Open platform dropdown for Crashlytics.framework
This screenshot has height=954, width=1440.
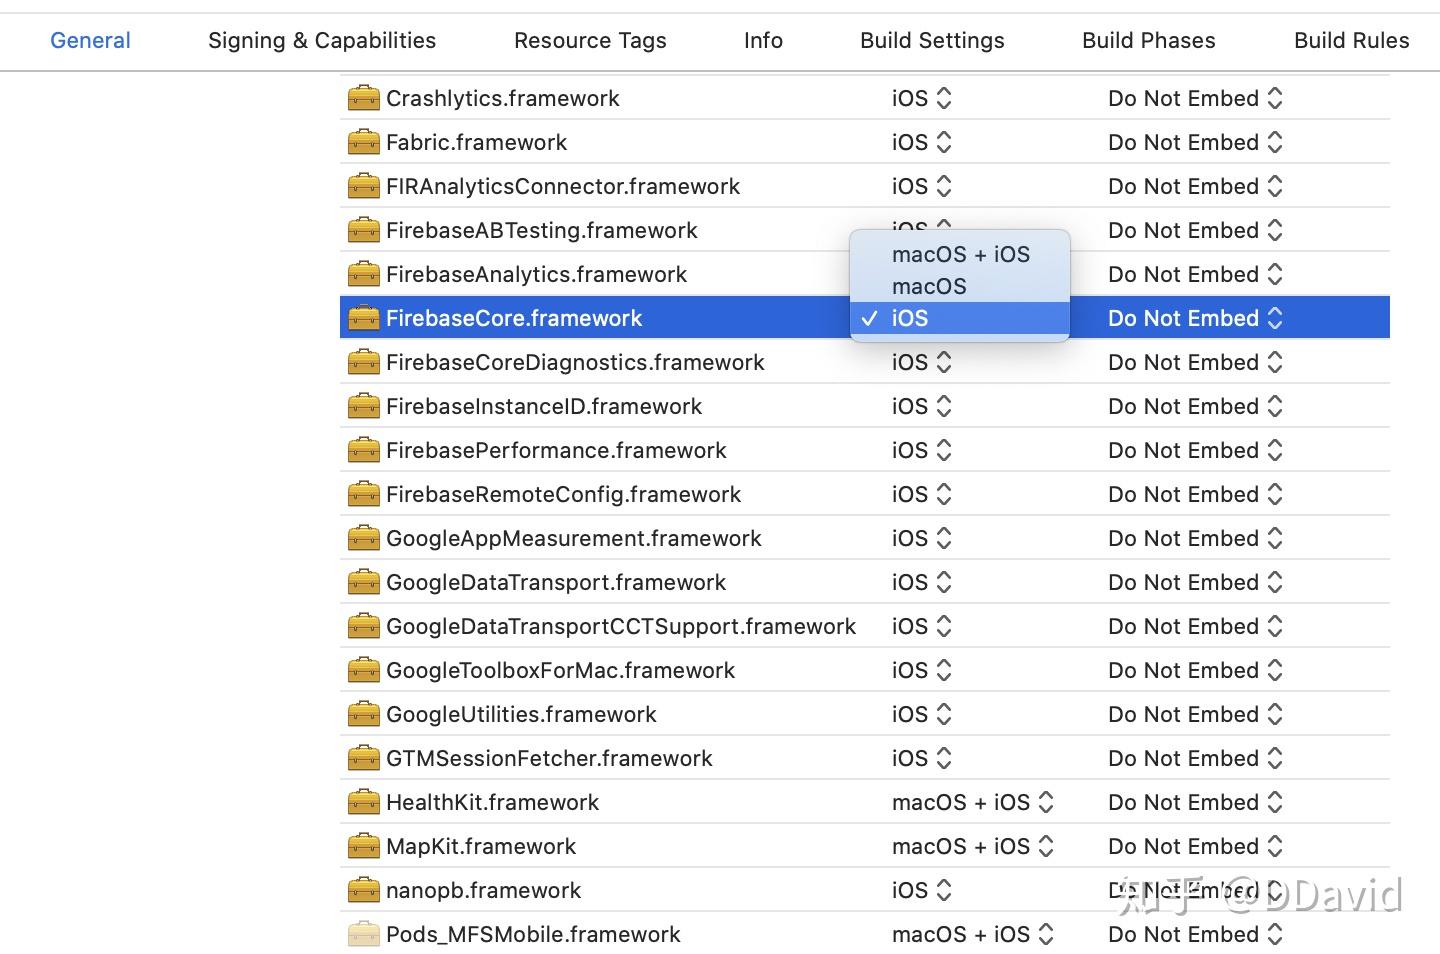tap(921, 98)
